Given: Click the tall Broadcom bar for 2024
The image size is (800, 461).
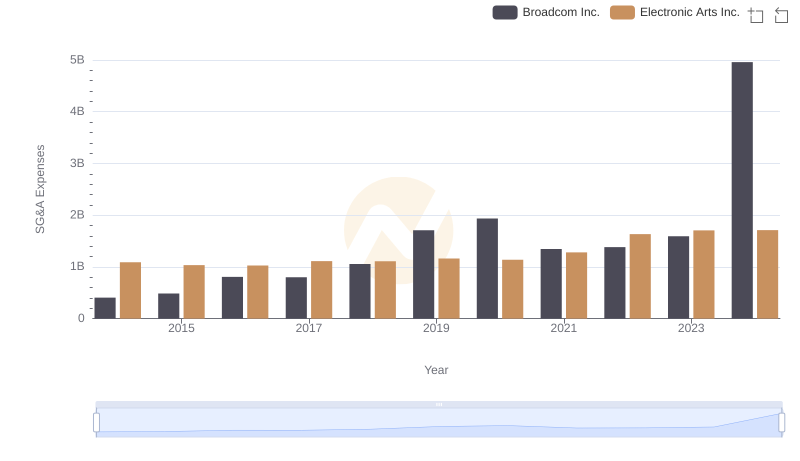Looking at the screenshot, I should point(742,190).
